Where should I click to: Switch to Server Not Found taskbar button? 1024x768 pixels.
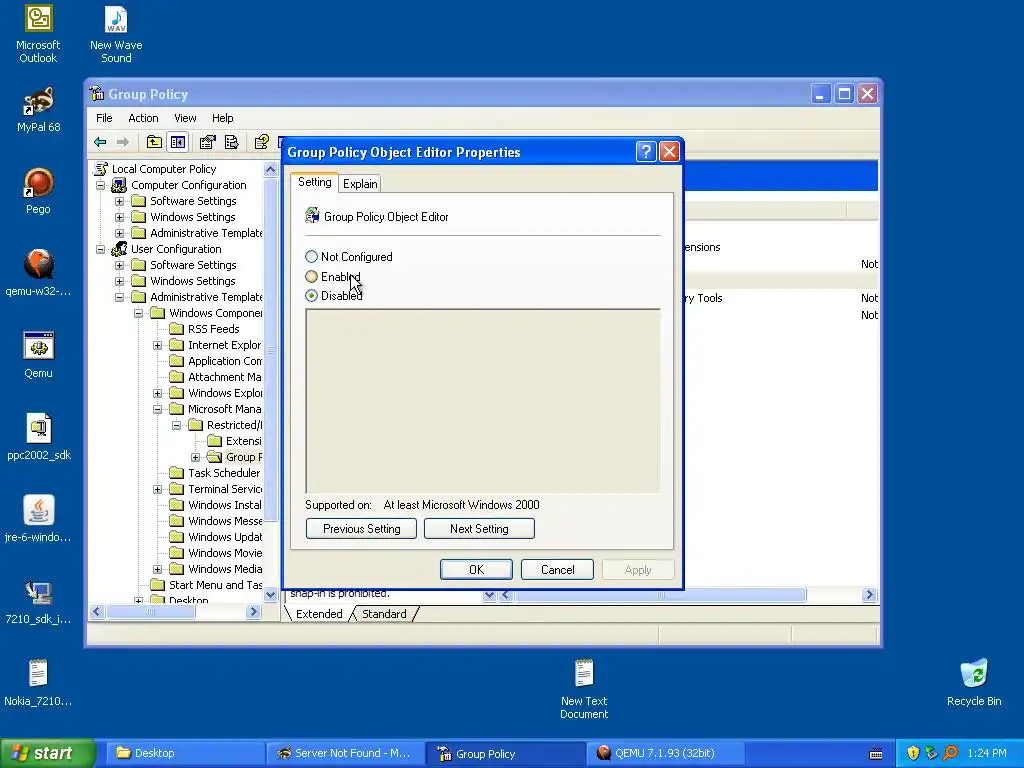tap(344, 753)
